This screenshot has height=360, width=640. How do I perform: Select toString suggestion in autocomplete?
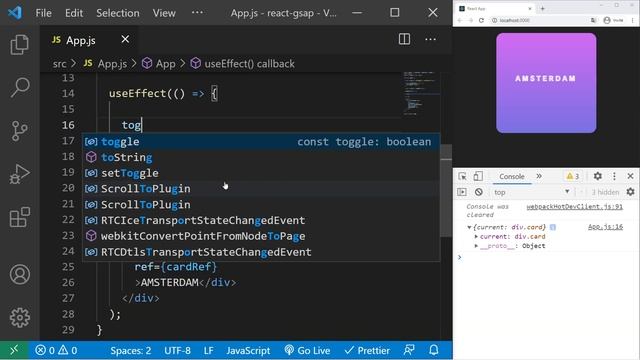pyautogui.click(x=261, y=157)
